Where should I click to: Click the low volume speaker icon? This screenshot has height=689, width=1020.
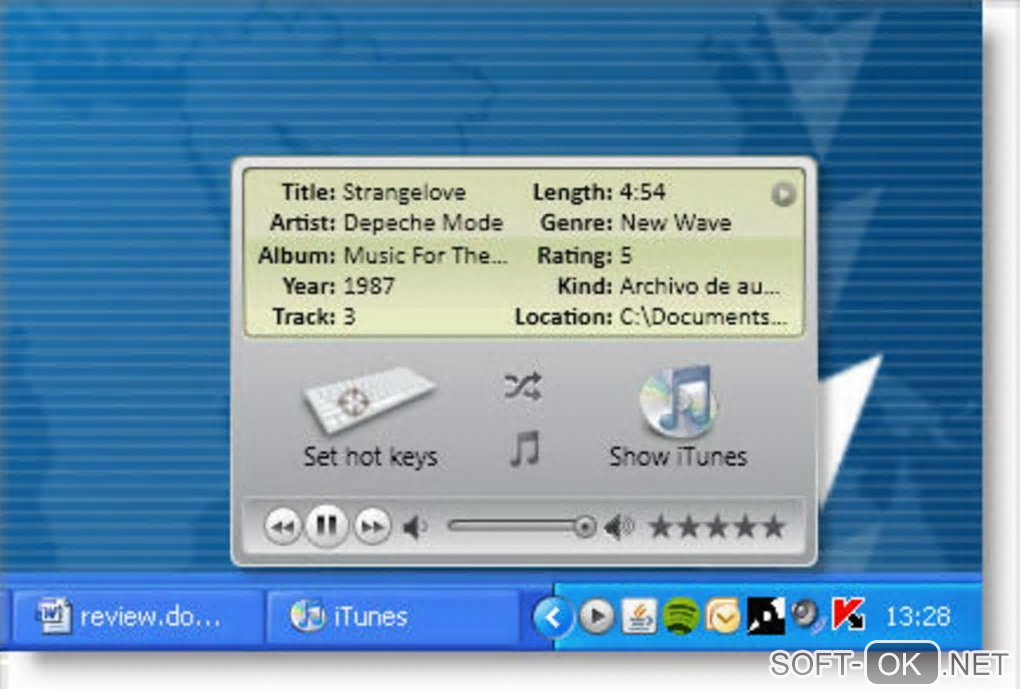415,526
